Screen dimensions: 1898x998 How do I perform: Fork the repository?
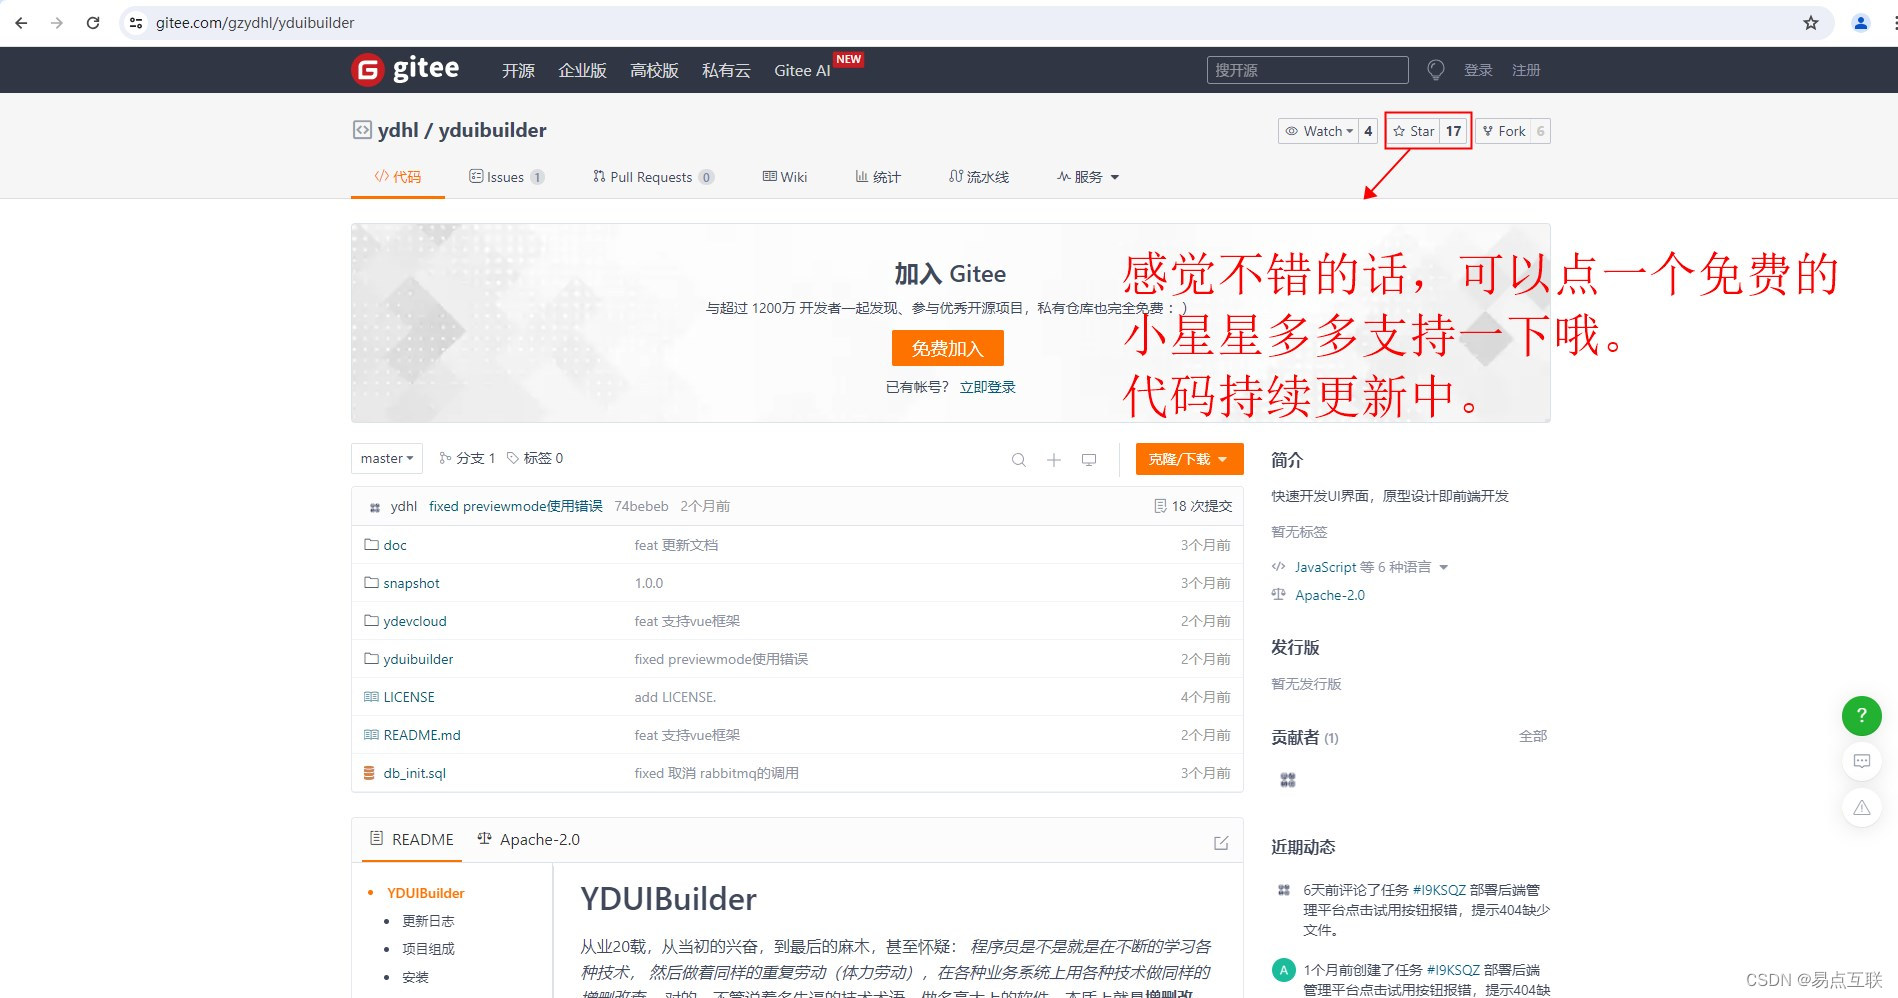[x=1503, y=131]
